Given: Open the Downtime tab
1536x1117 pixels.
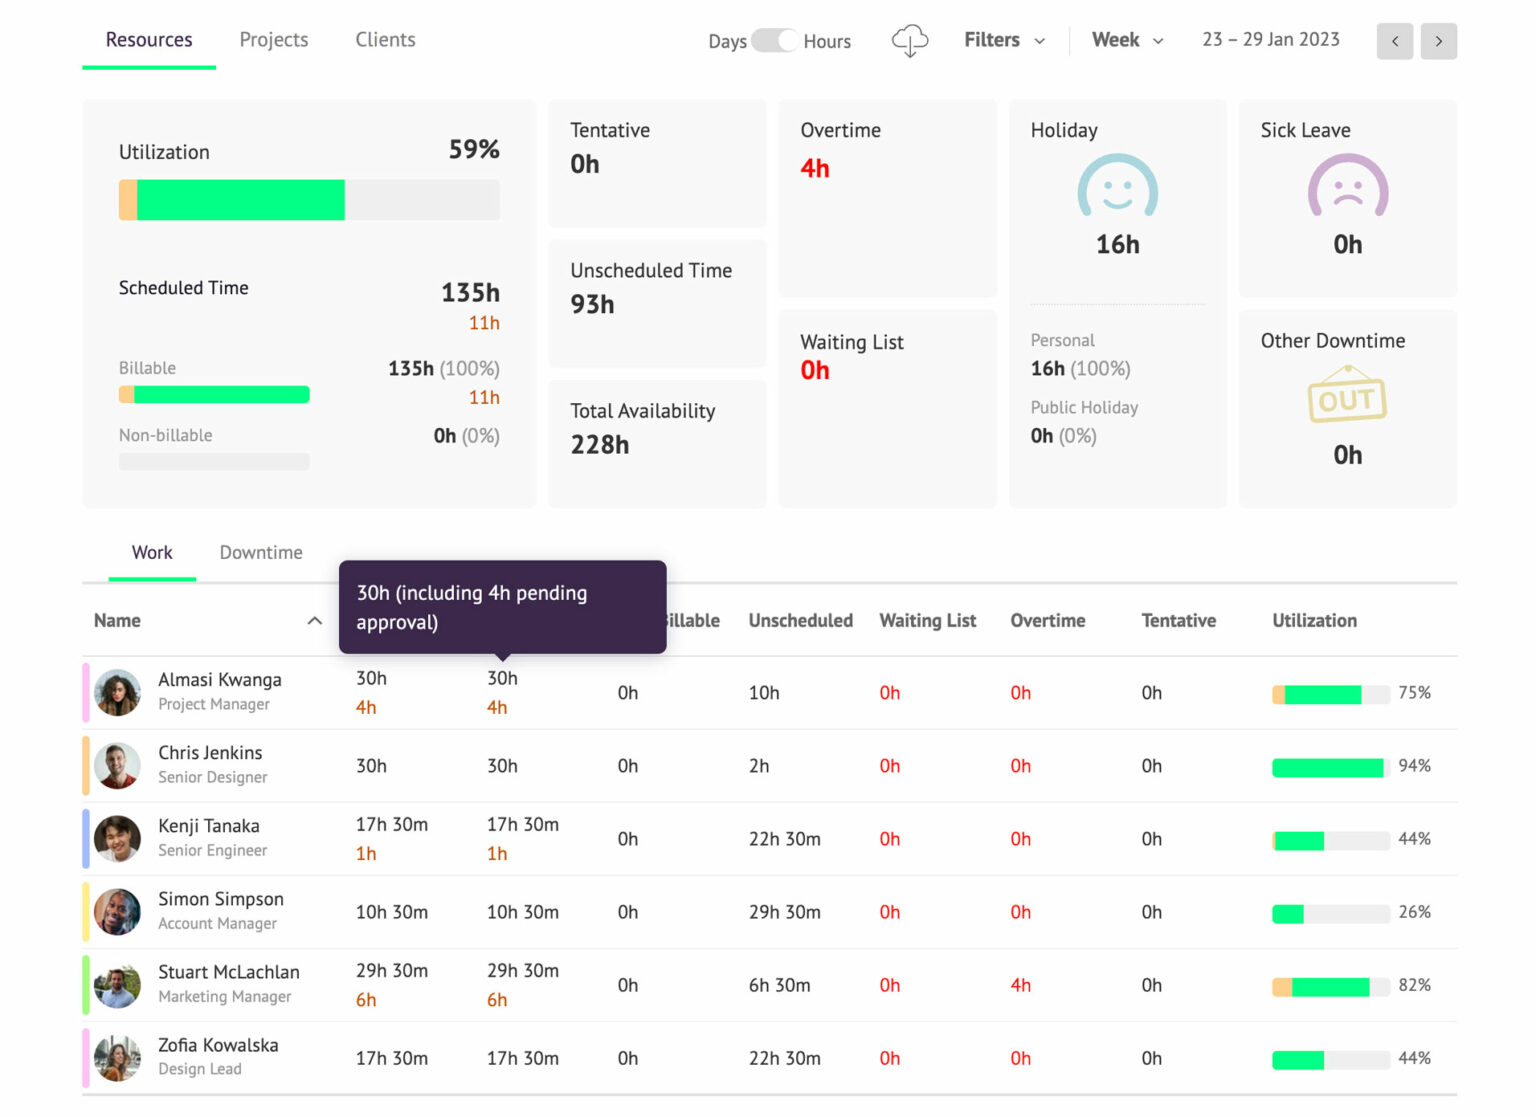Looking at the screenshot, I should click(x=260, y=552).
